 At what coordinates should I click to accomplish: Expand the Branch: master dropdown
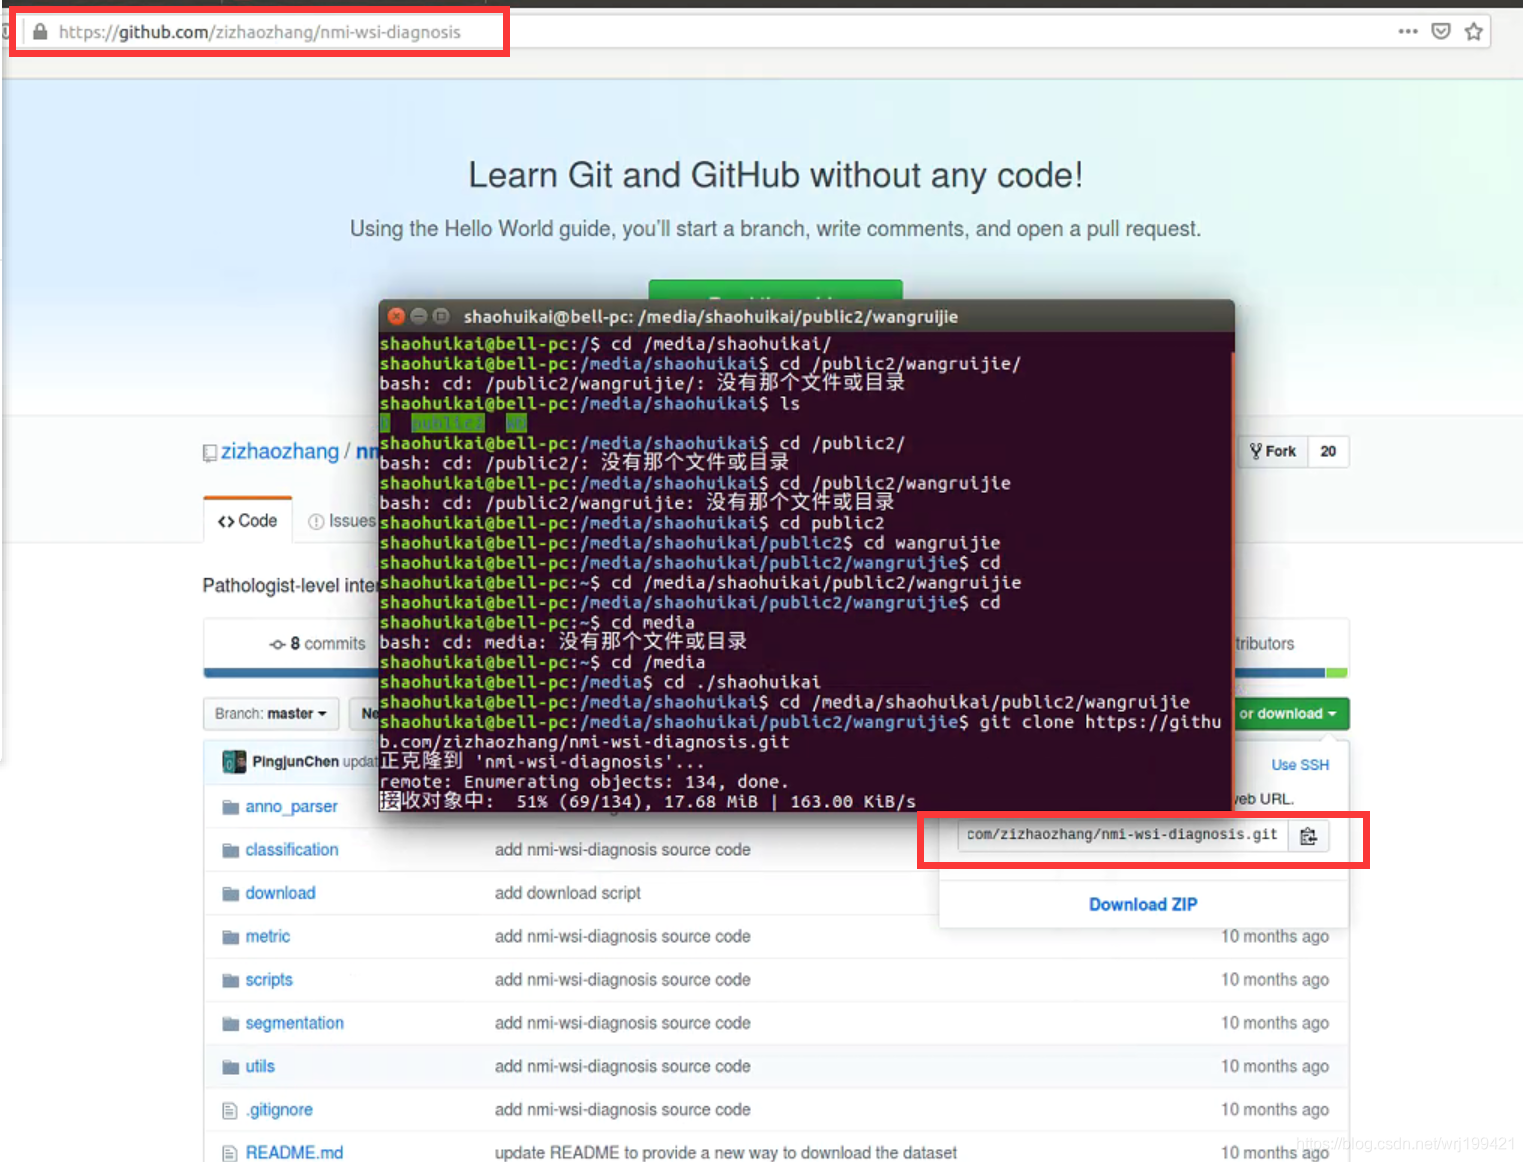click(270, 713)
